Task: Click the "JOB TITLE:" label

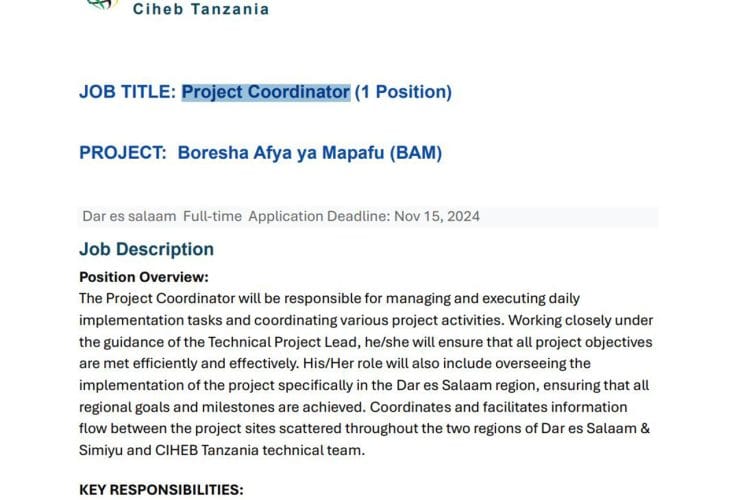Action: 127,92
